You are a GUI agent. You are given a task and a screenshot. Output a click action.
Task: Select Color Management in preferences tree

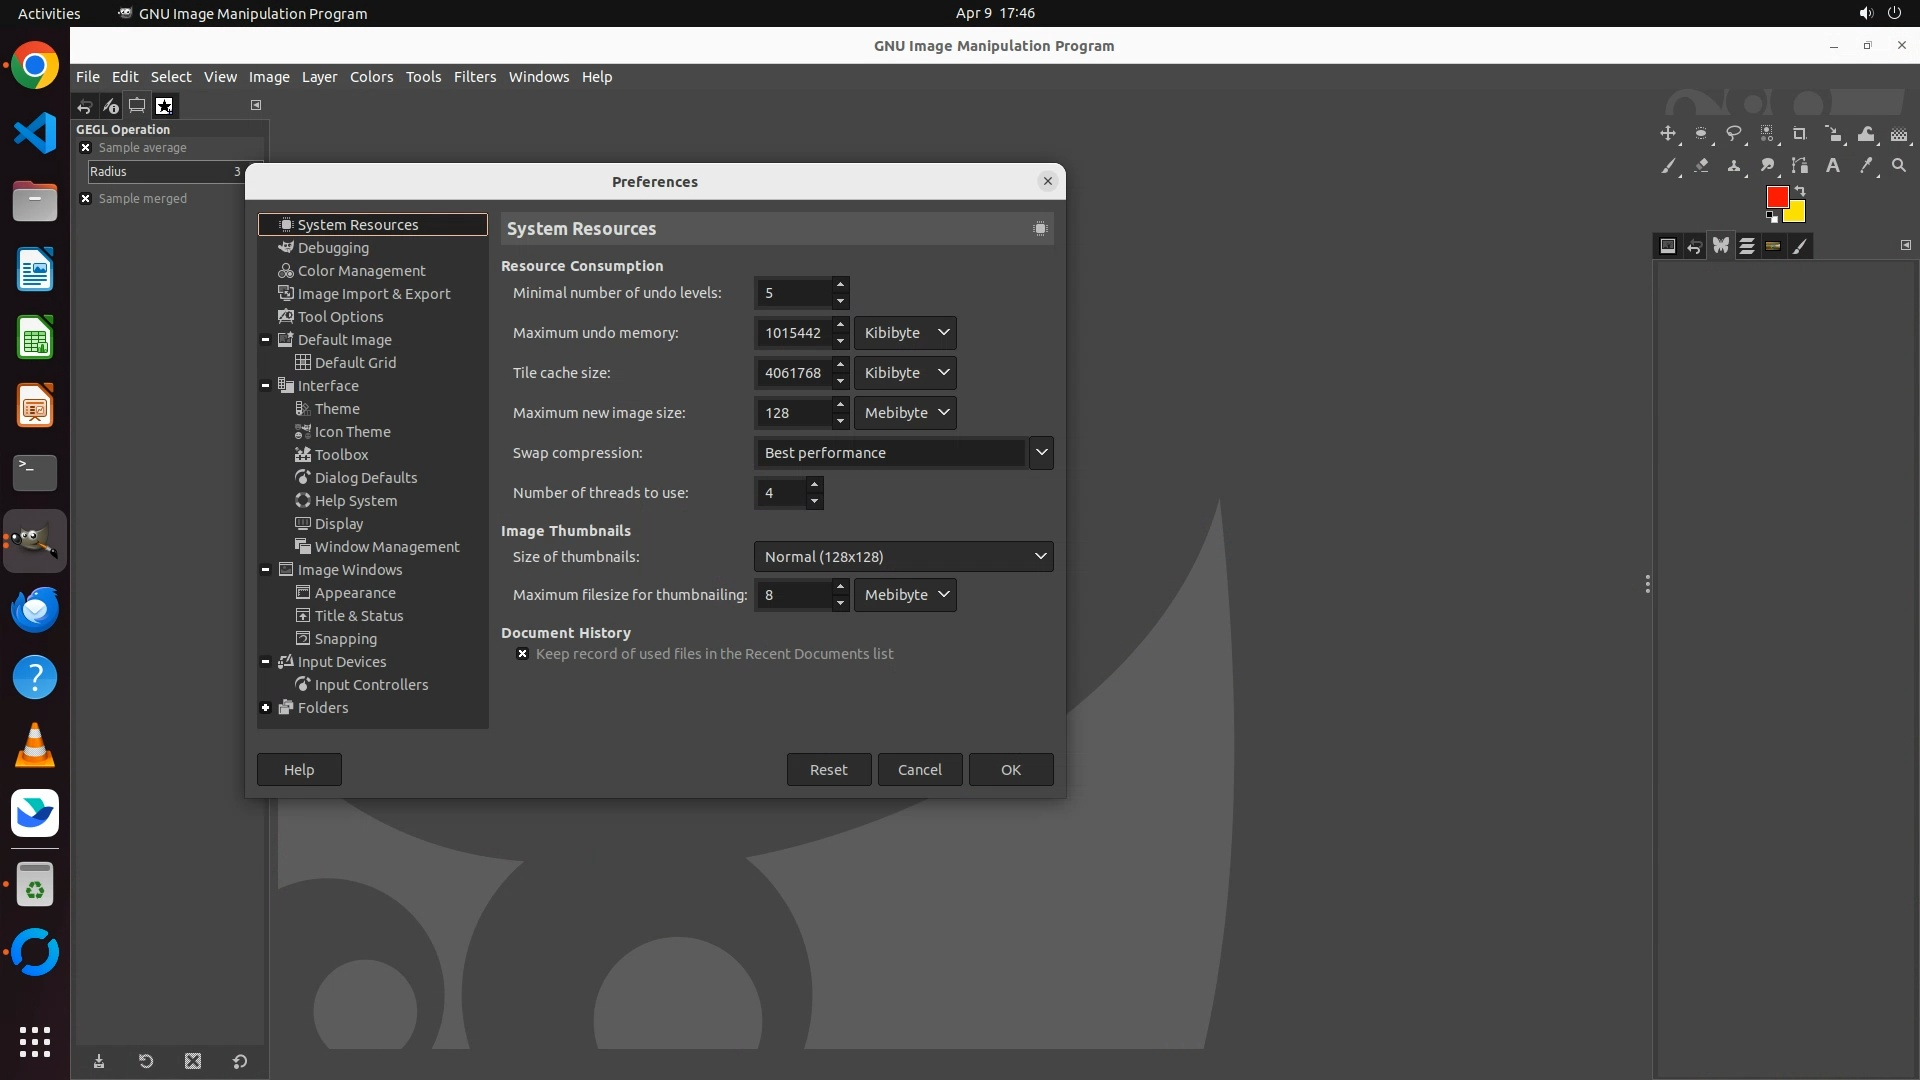361,271
